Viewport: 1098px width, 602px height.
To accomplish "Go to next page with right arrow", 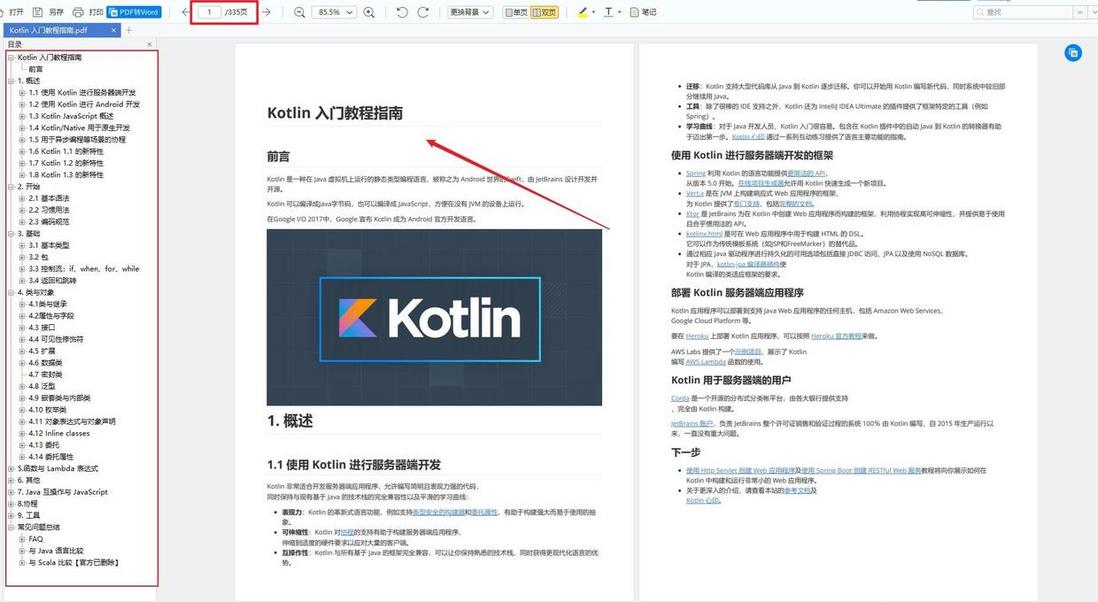I will 266,12.
